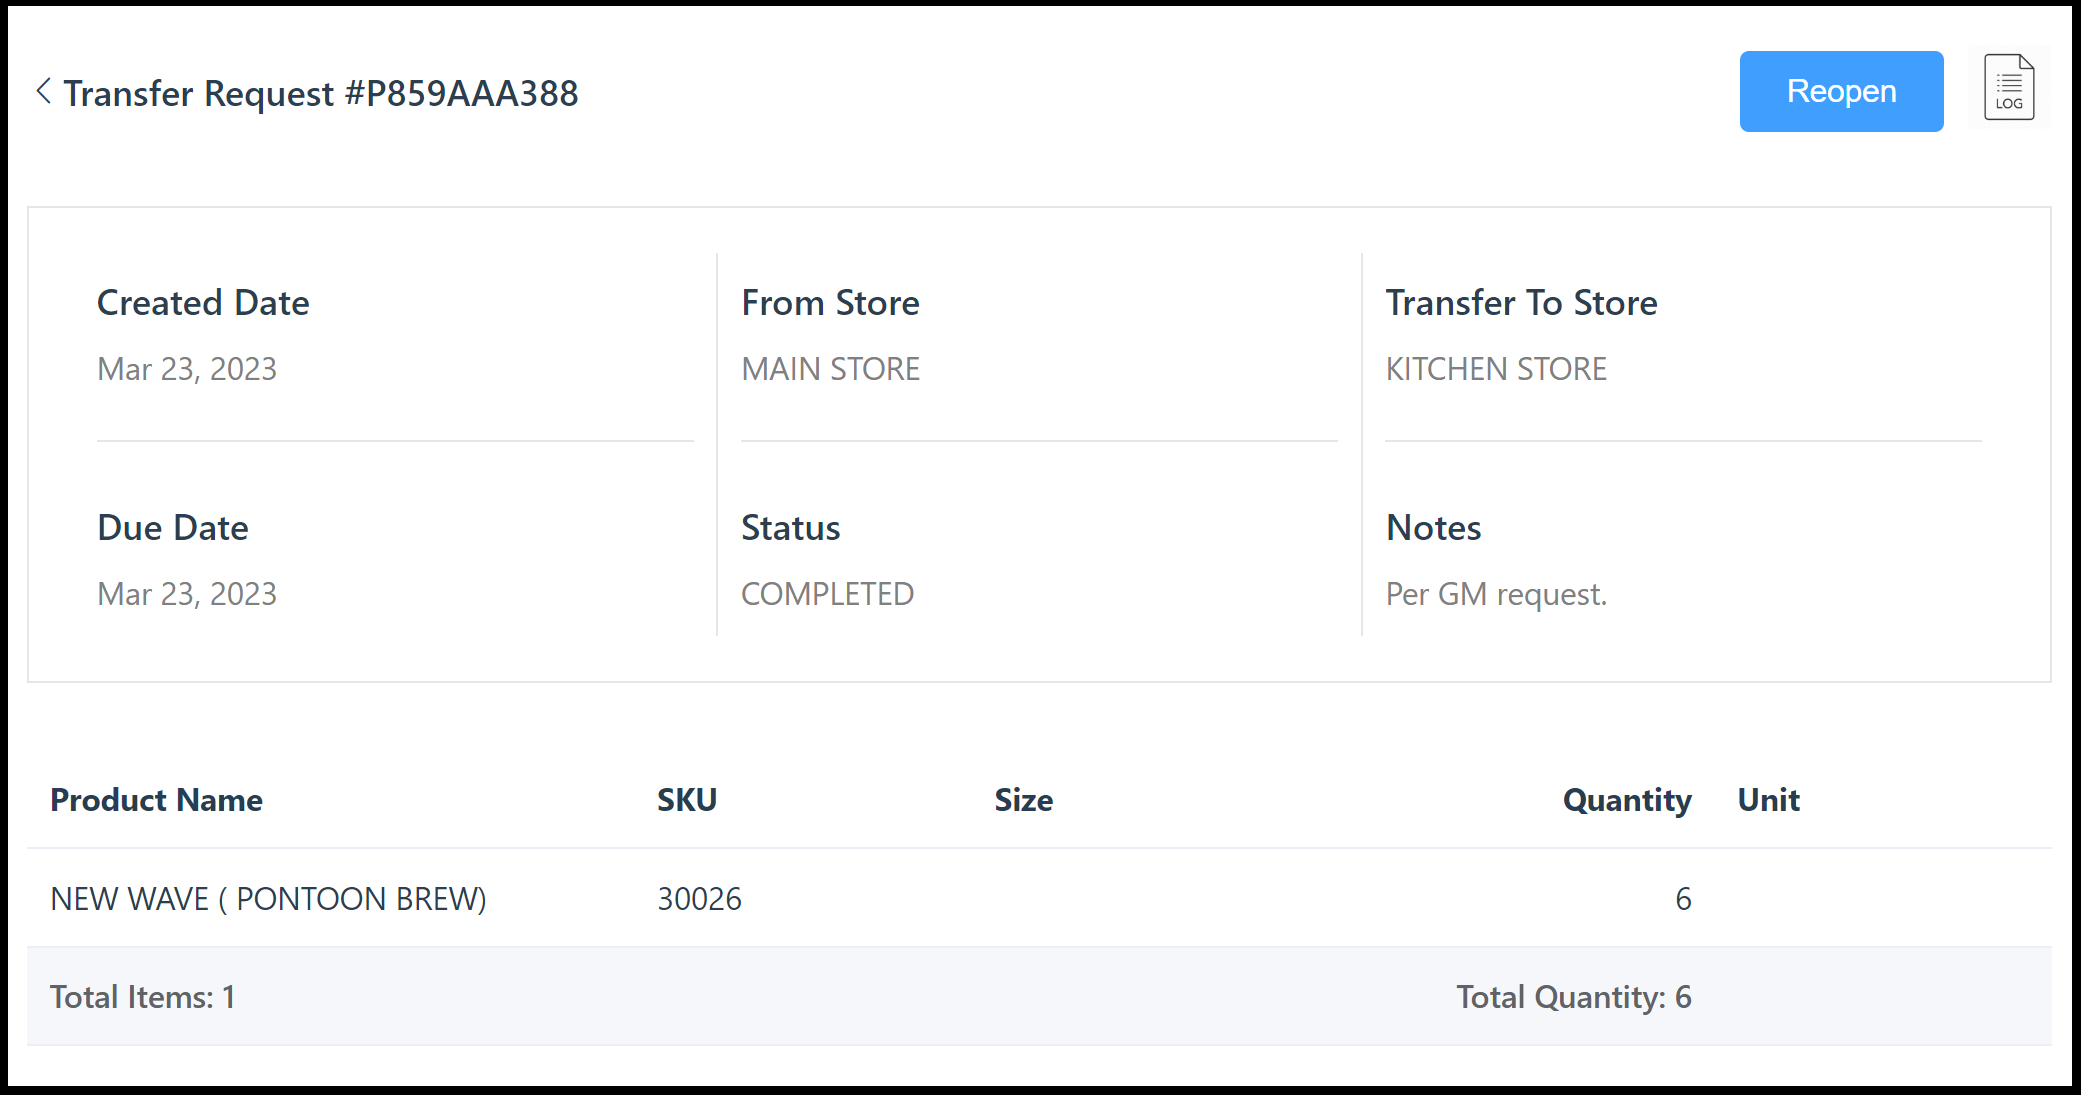Click the KITCHEN STORE destination value

1496,369
